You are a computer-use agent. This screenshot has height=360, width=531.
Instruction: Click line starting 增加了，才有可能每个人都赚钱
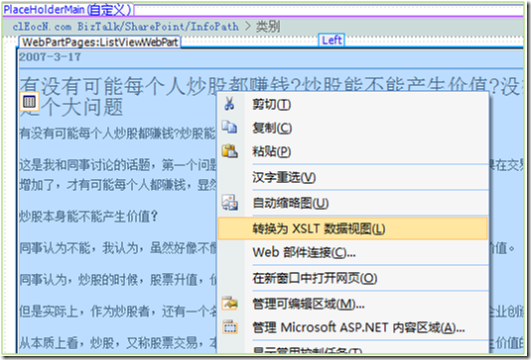pos(118,185)
